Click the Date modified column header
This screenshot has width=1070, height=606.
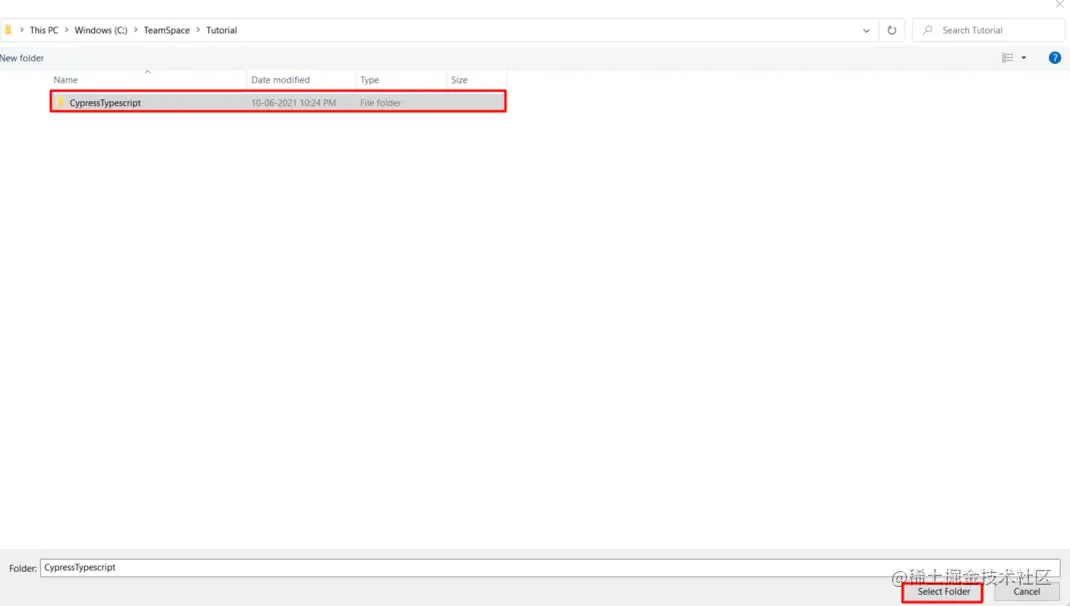click(x=283, y=79)
